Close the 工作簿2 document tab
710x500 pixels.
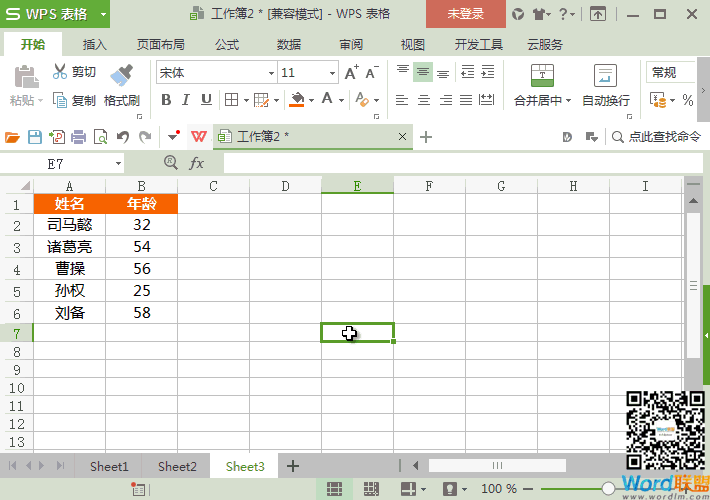(402, 136)
